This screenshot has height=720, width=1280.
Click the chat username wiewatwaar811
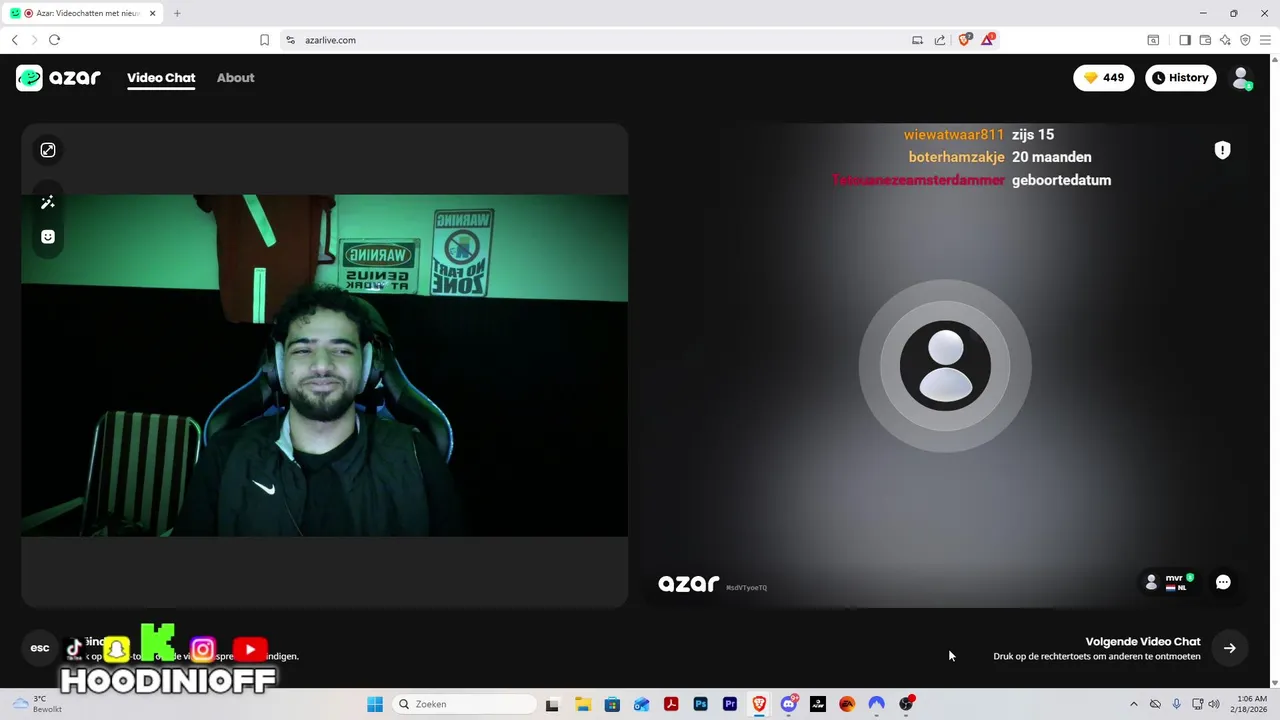pos(954,135)
